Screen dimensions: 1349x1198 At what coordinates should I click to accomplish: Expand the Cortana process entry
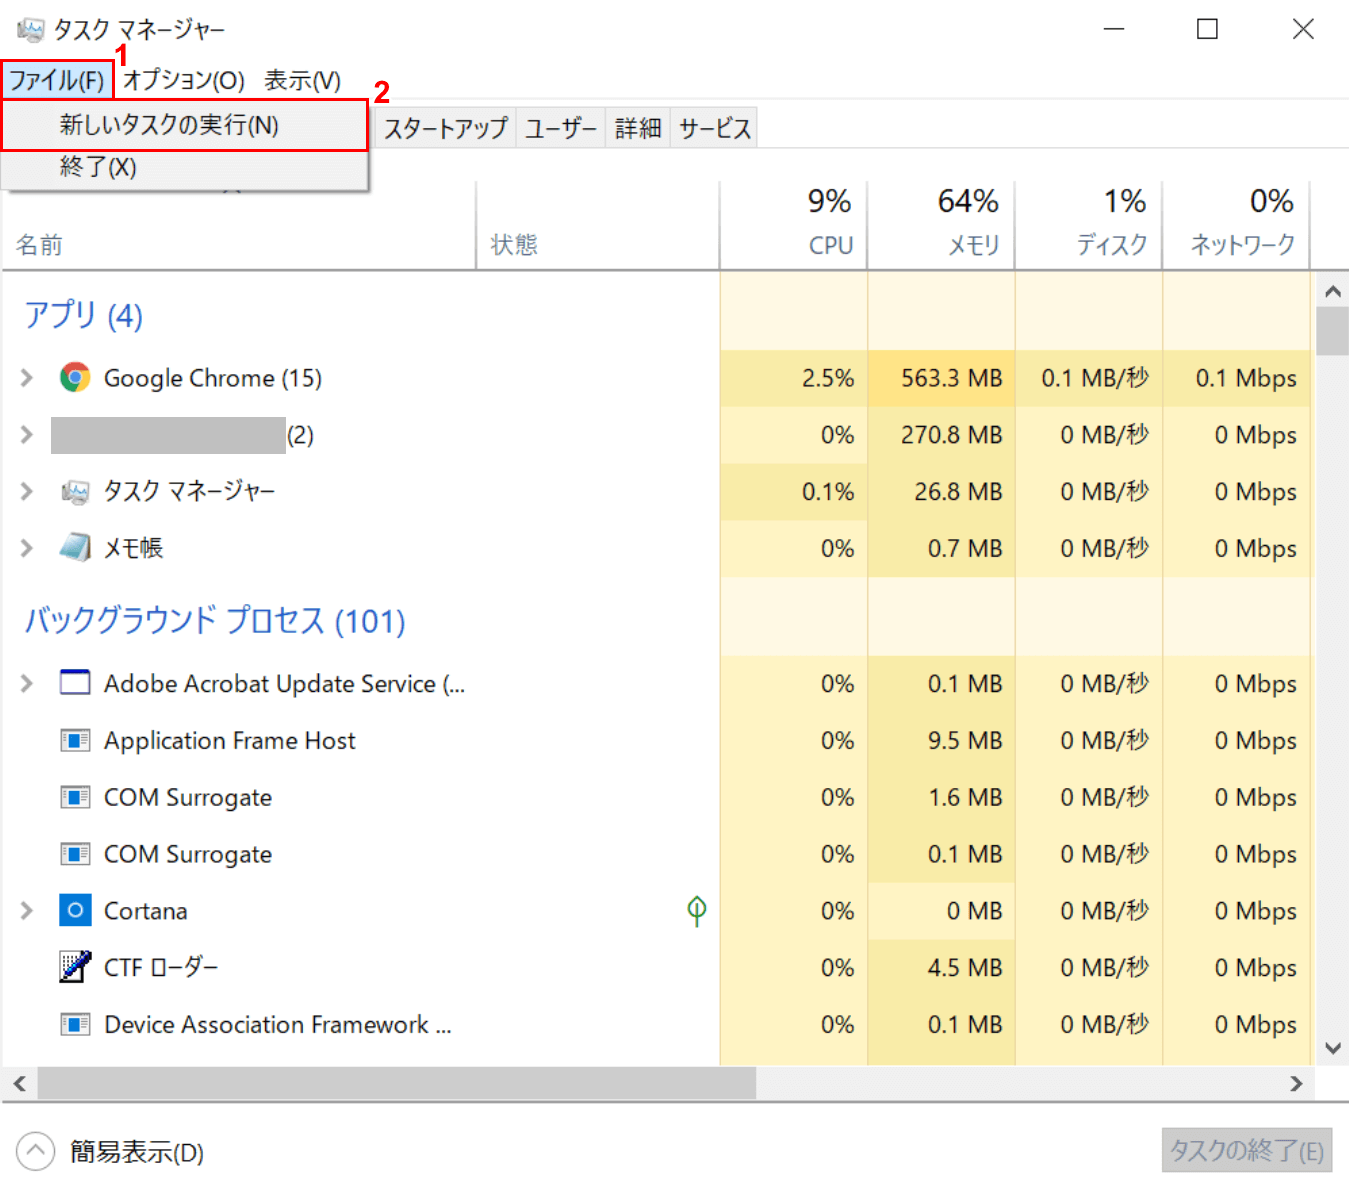[x=27, y=911]
